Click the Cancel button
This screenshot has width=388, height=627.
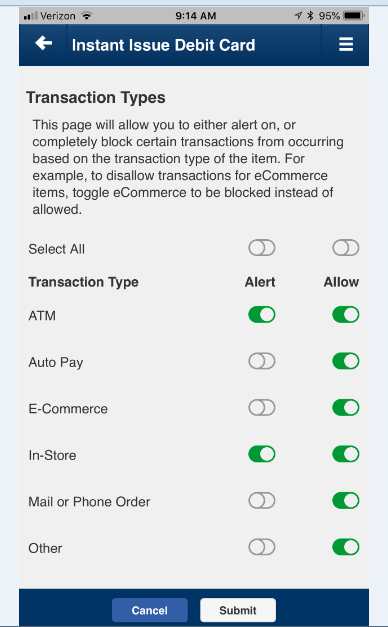150,610
